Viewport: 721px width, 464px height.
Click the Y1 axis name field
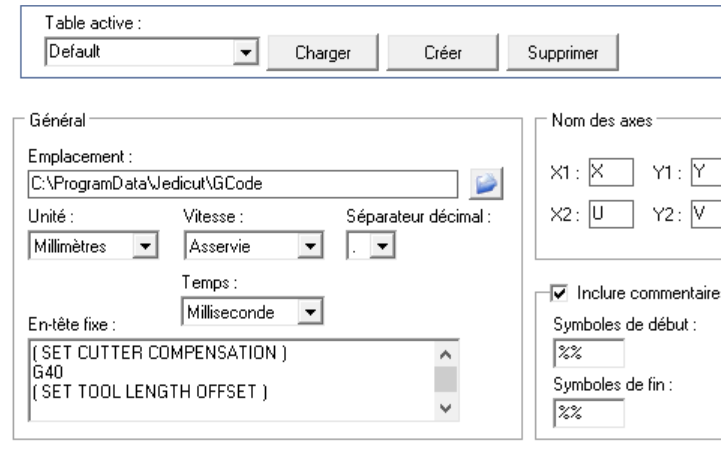(x=706, y=172)
